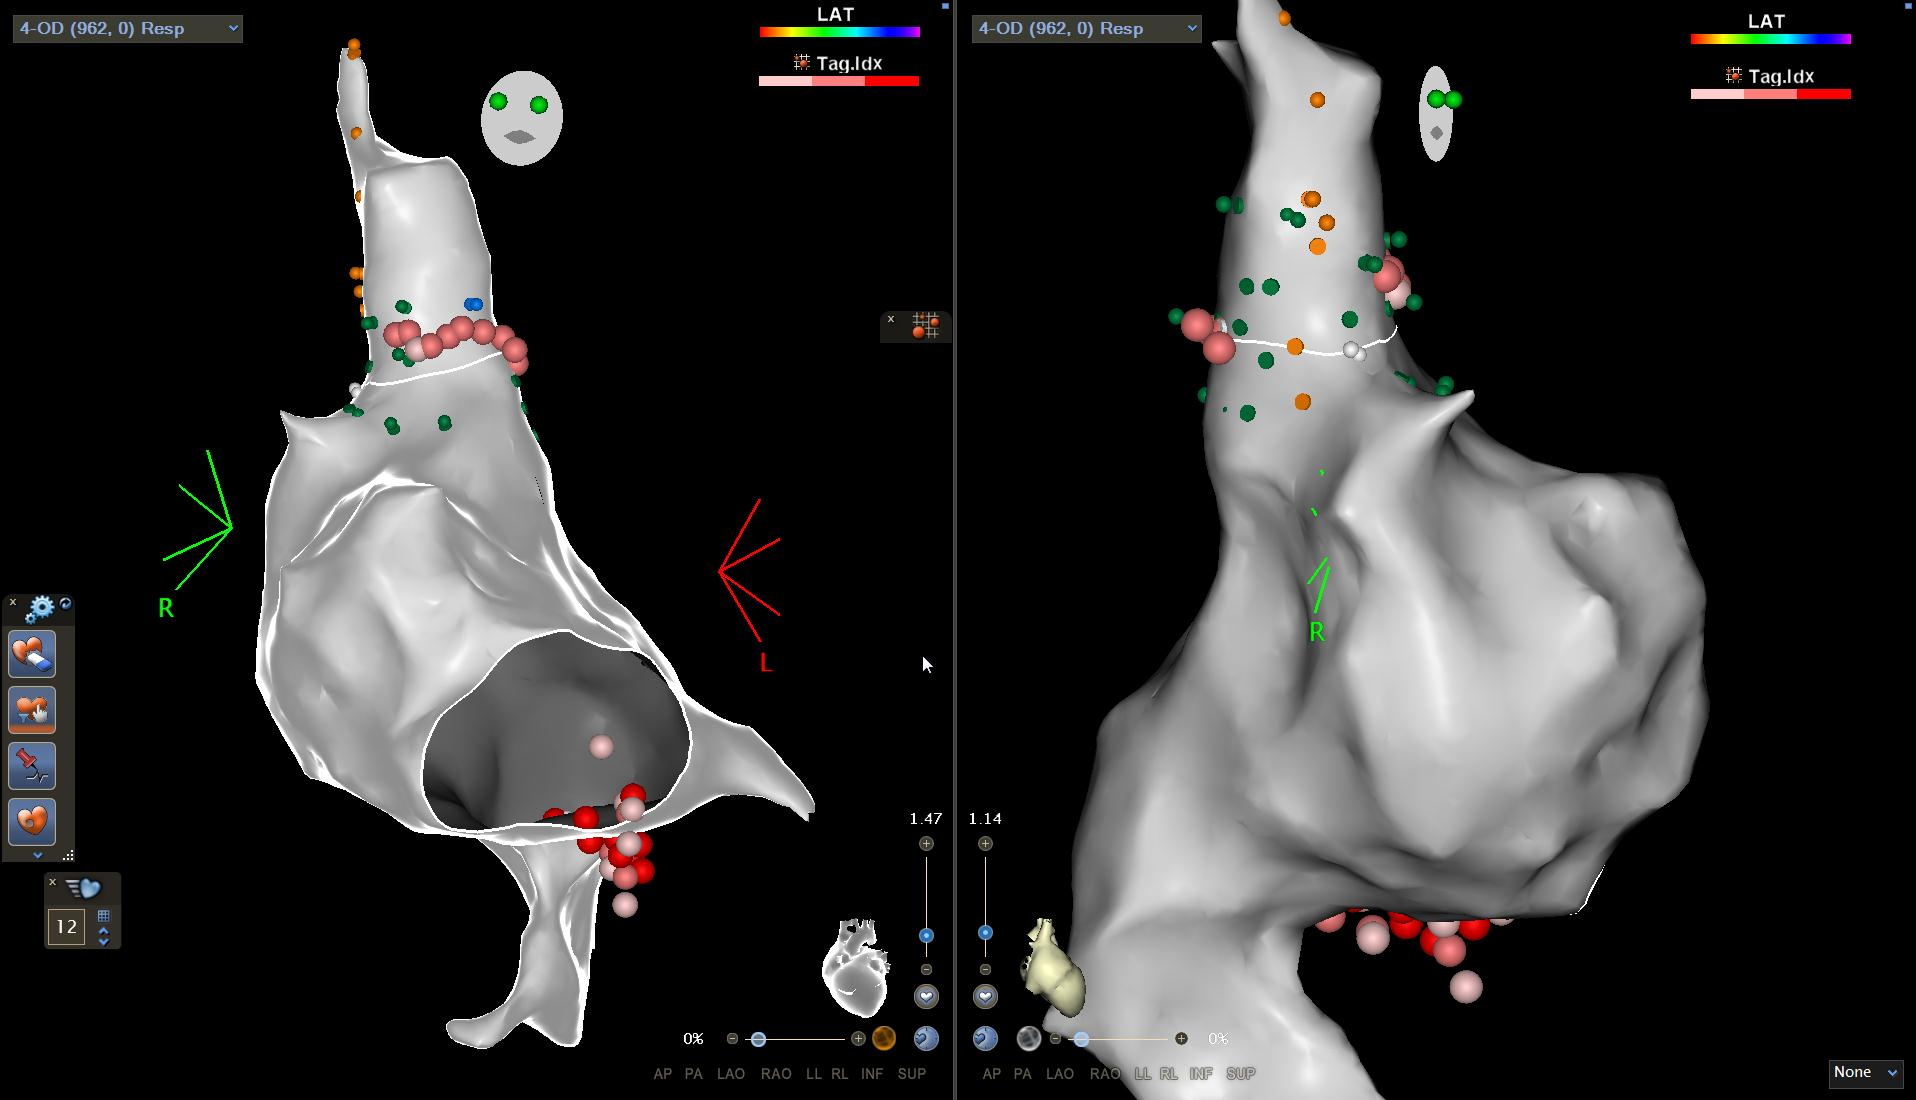Image resolution: width=1916 pixels, height=1100 pixels.
Task: Toggle the orange sphere icon in left view
Action: pyautogui.click(x=884, y=1039)
